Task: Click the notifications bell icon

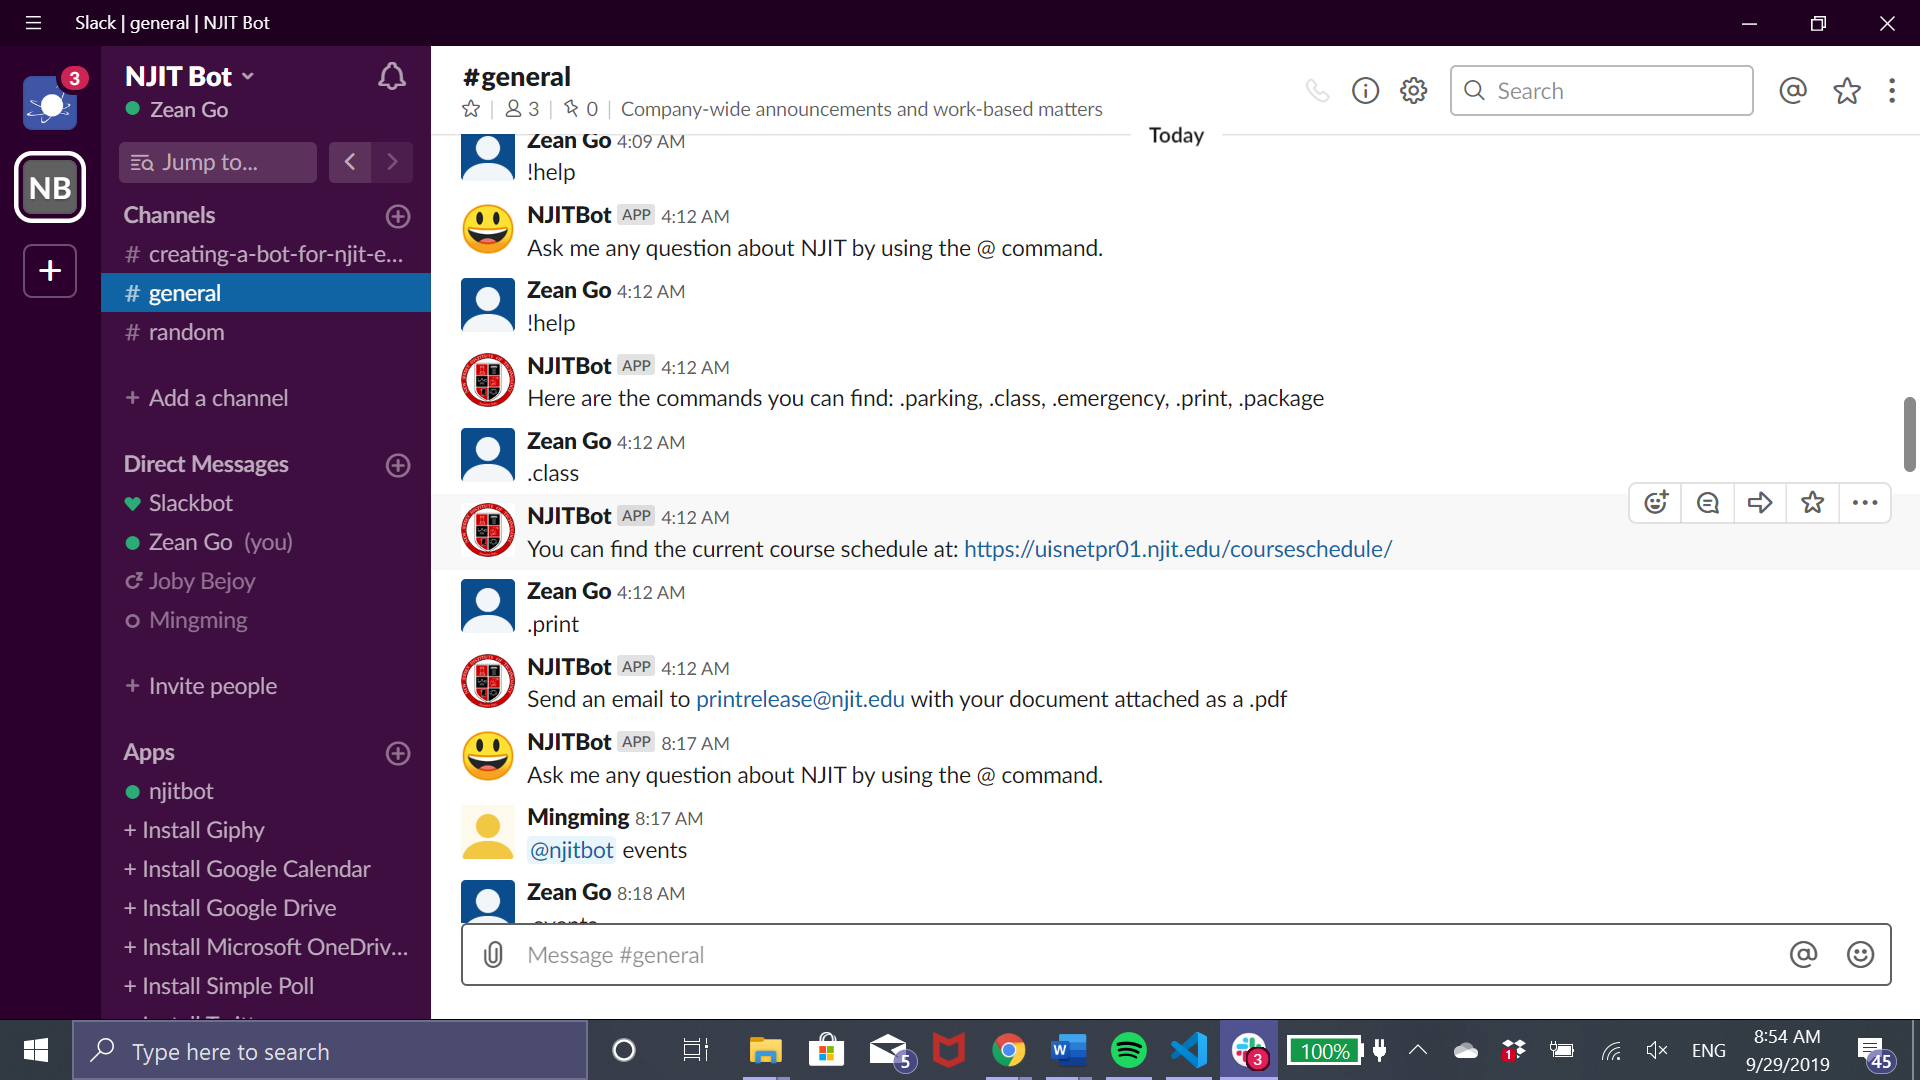Action: (392, 77)
